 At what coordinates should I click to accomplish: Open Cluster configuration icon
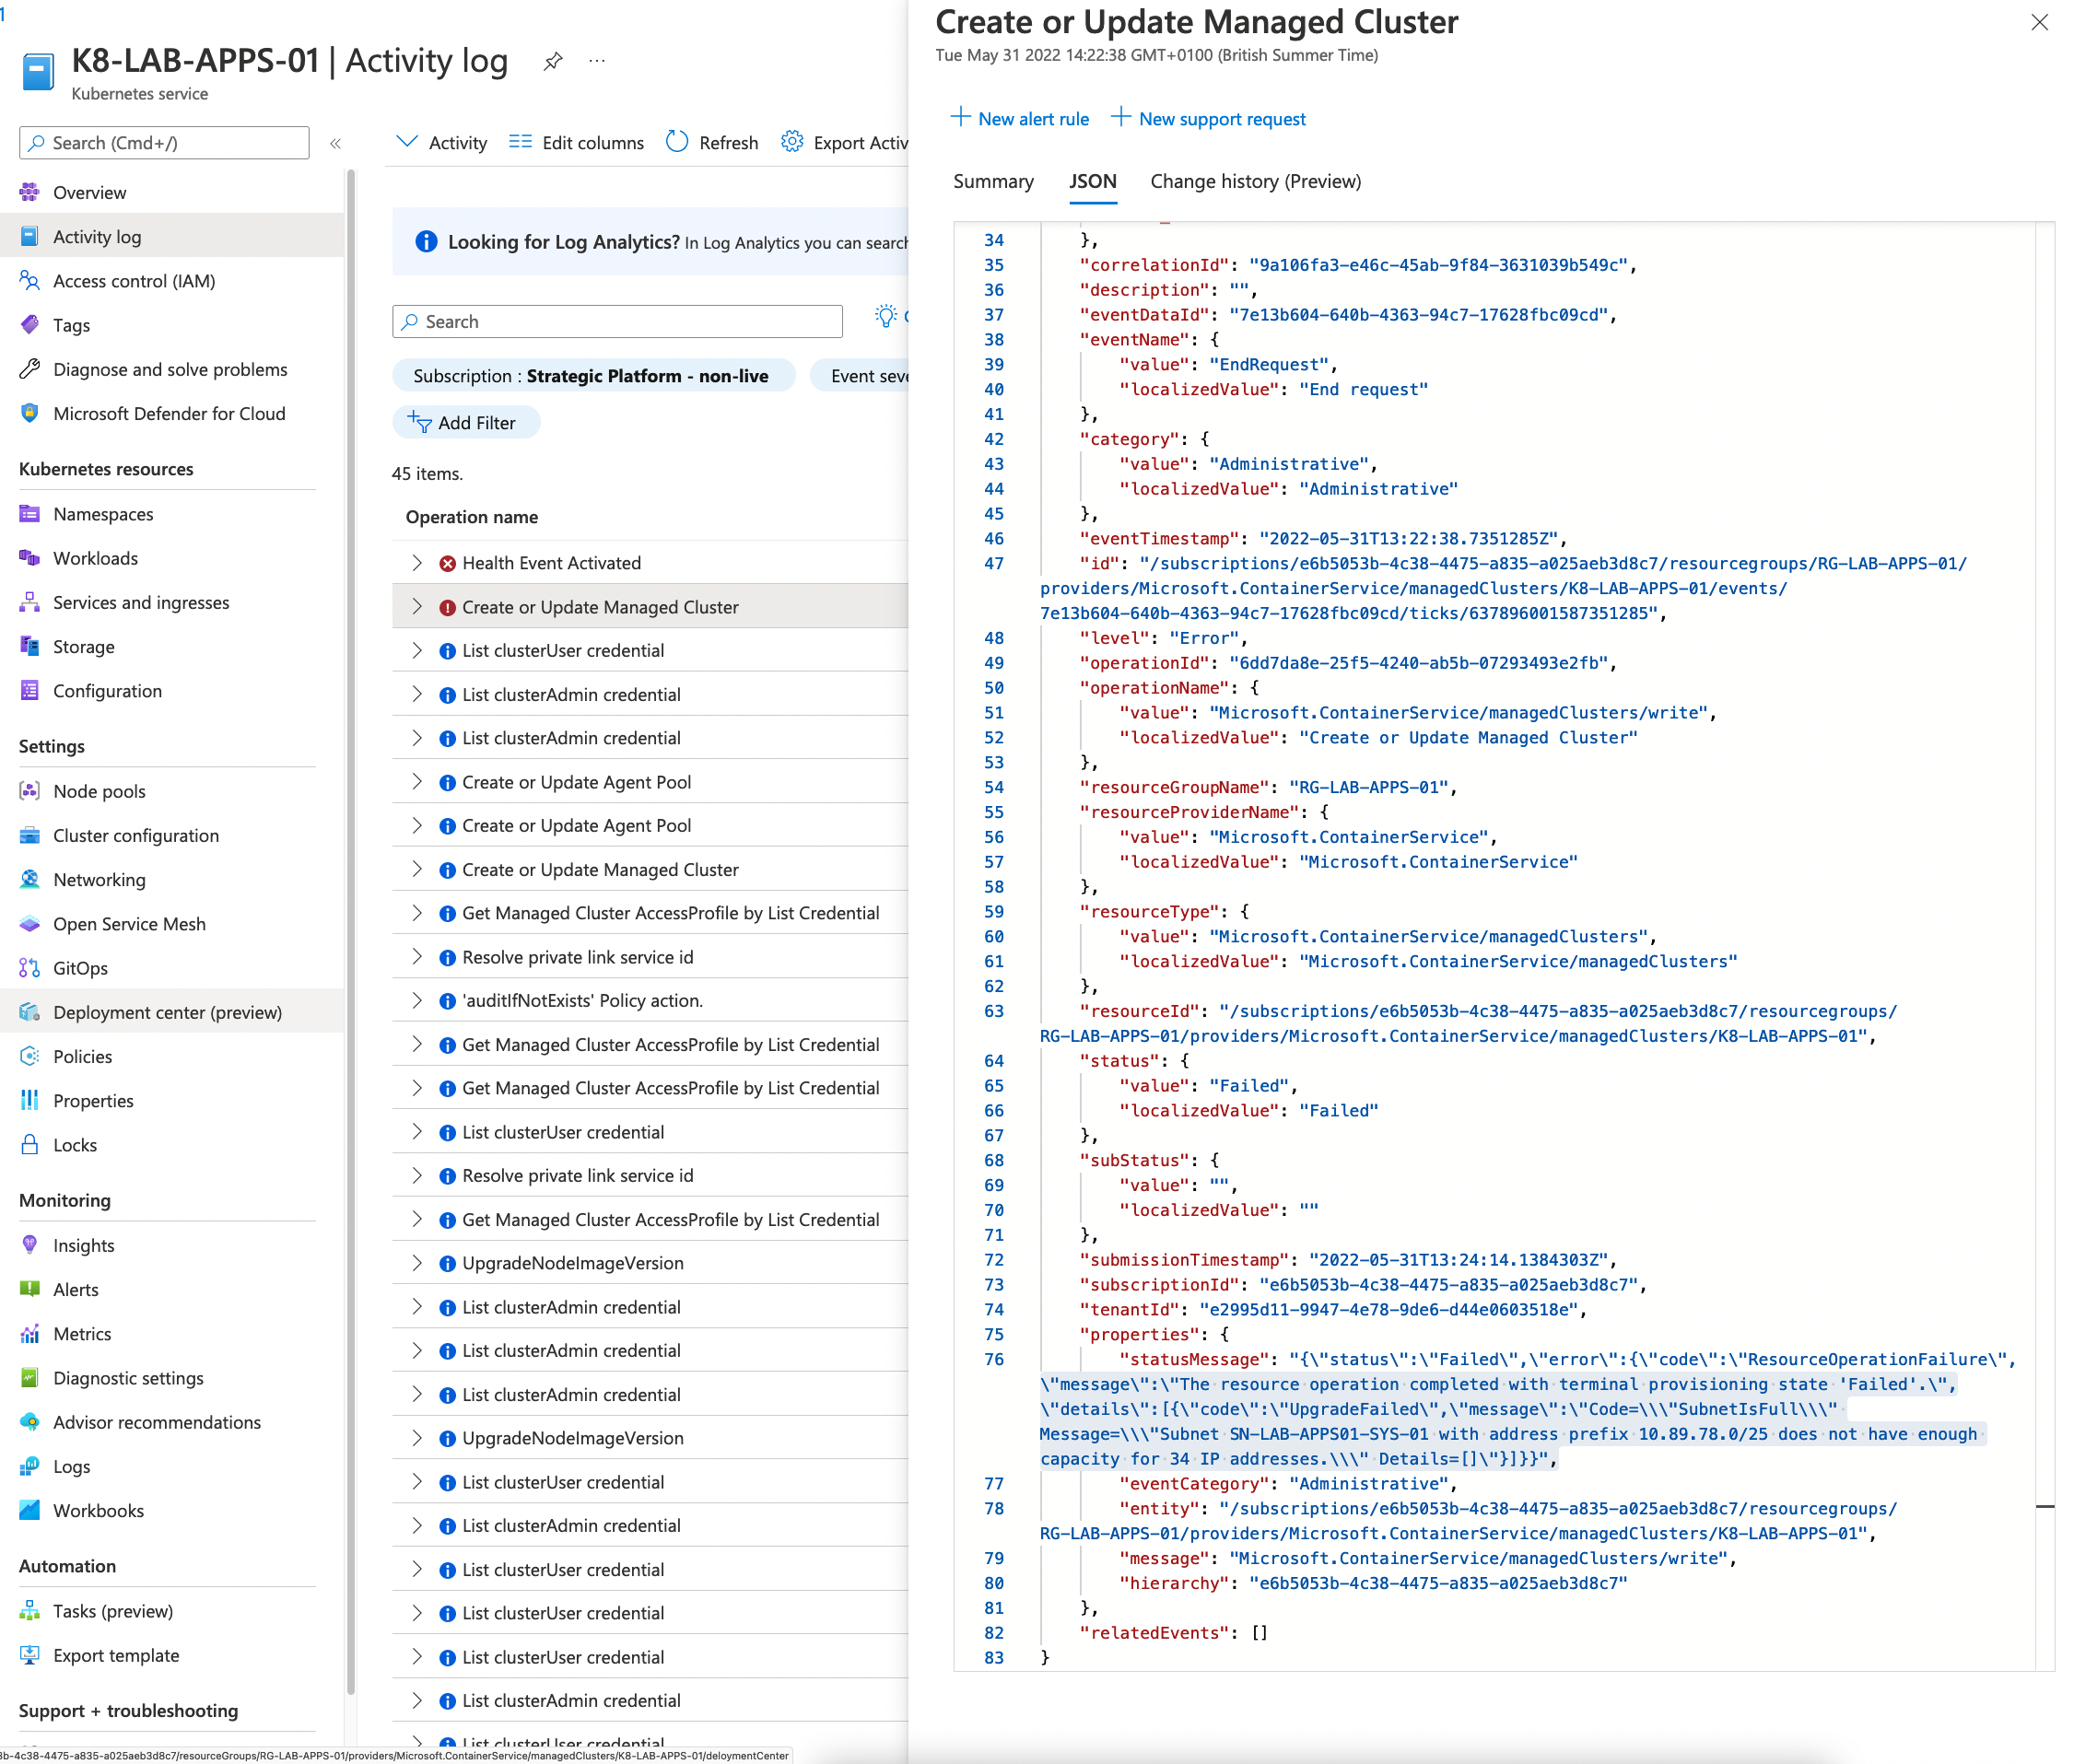30,835
